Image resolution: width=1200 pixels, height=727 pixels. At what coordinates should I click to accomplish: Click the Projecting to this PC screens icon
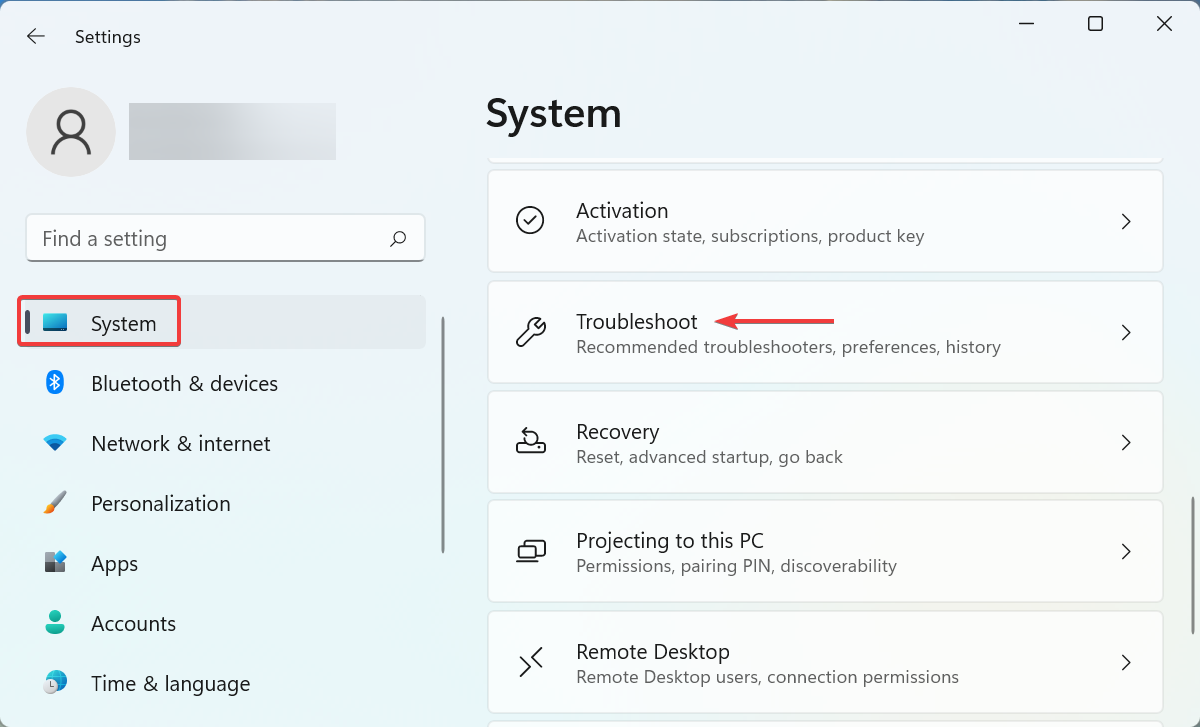pos(531,551)
